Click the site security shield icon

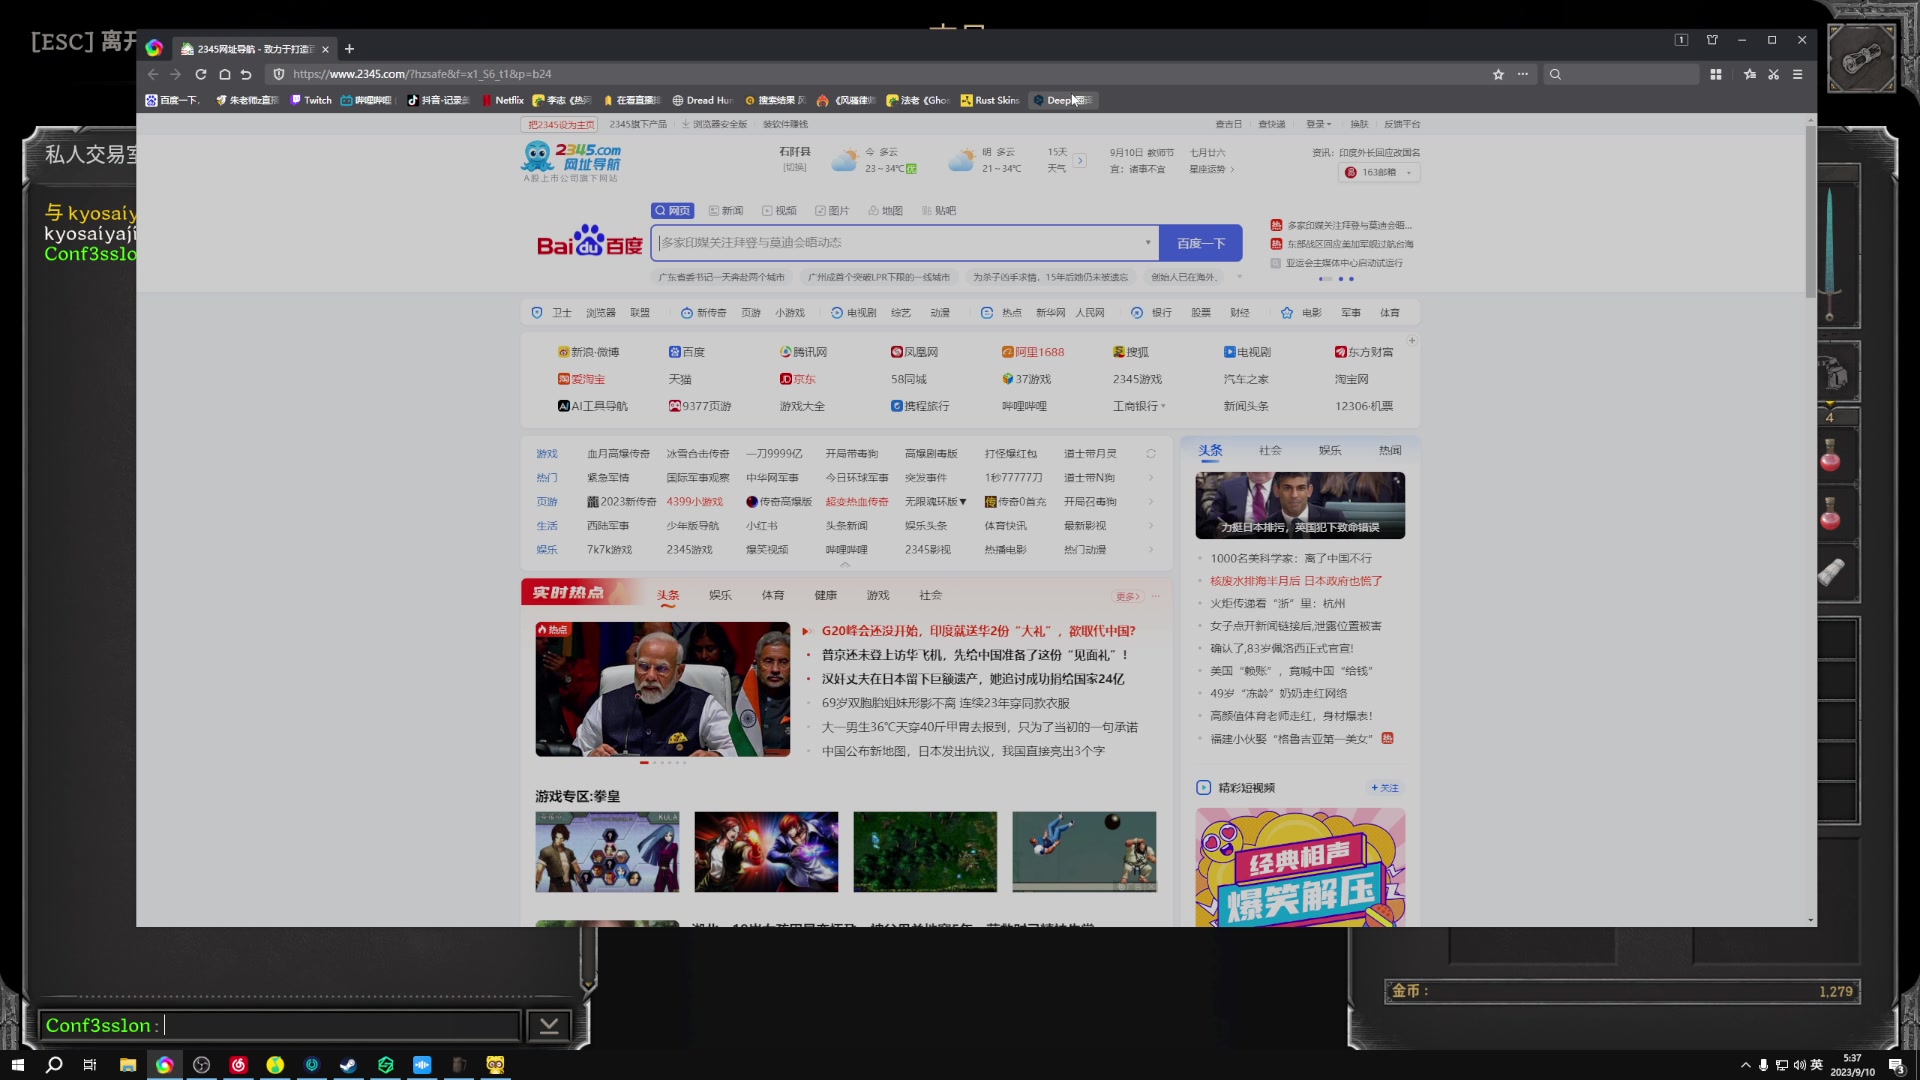279,74
